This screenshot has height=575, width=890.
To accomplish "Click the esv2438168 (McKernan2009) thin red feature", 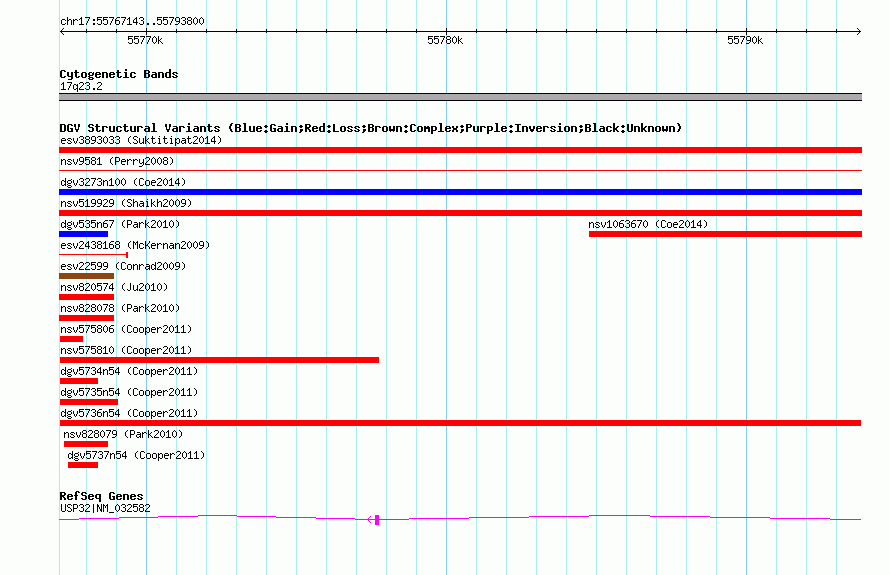I will [x=94, y=255].
